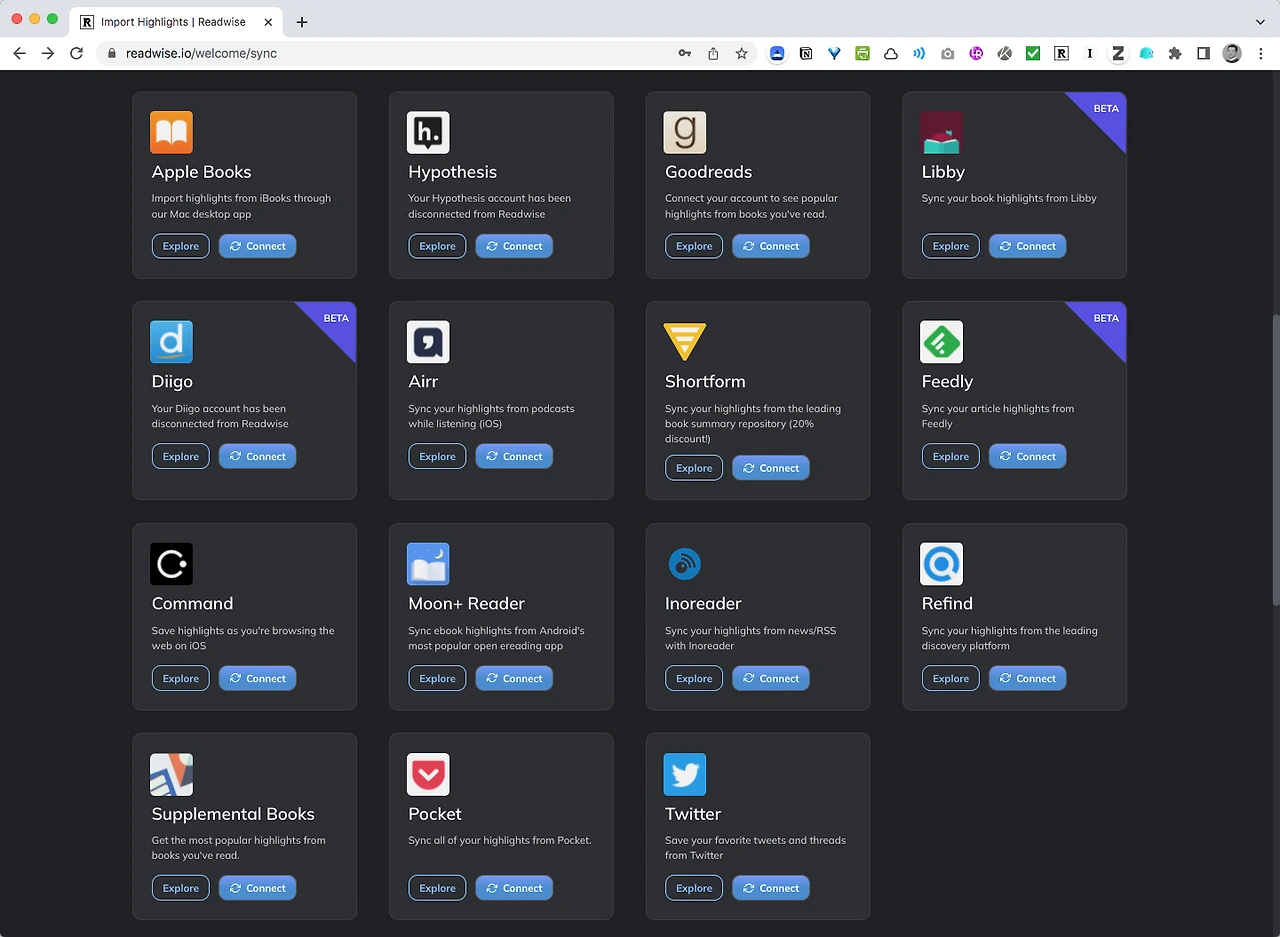Click the Airr quote icon

pos(428,342)
